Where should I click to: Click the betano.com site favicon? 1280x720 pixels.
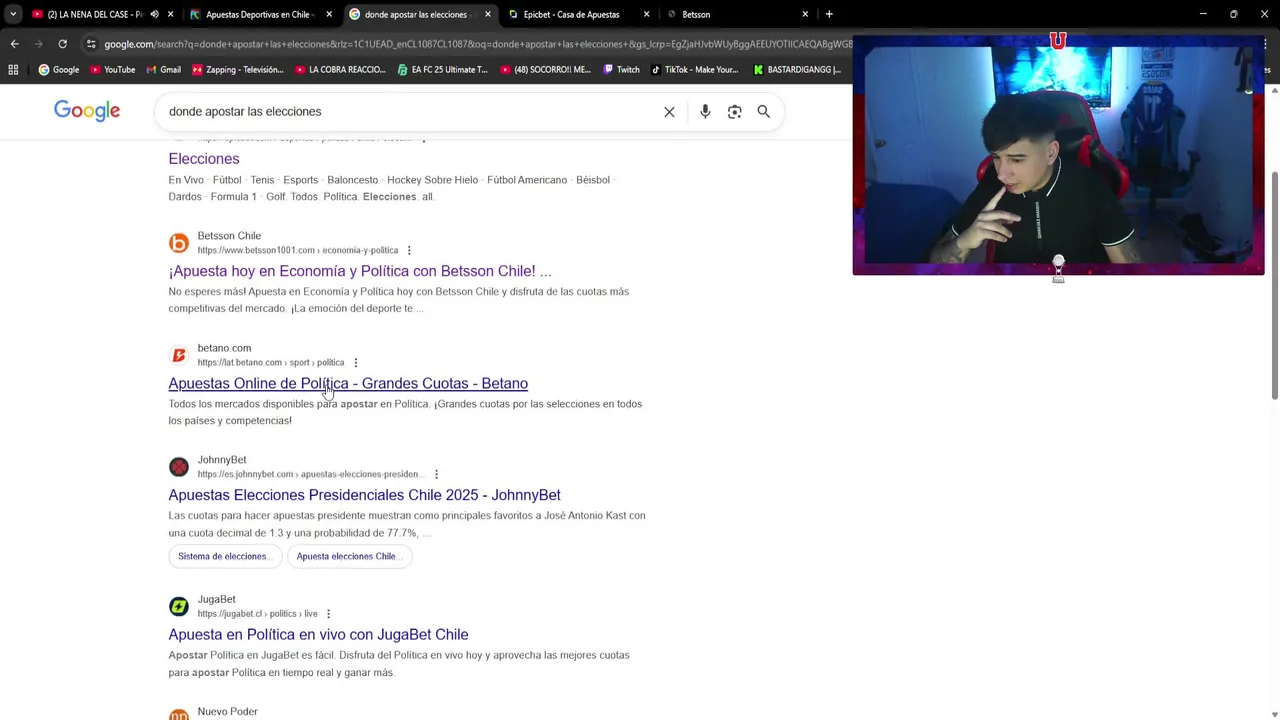pos(179,355)
